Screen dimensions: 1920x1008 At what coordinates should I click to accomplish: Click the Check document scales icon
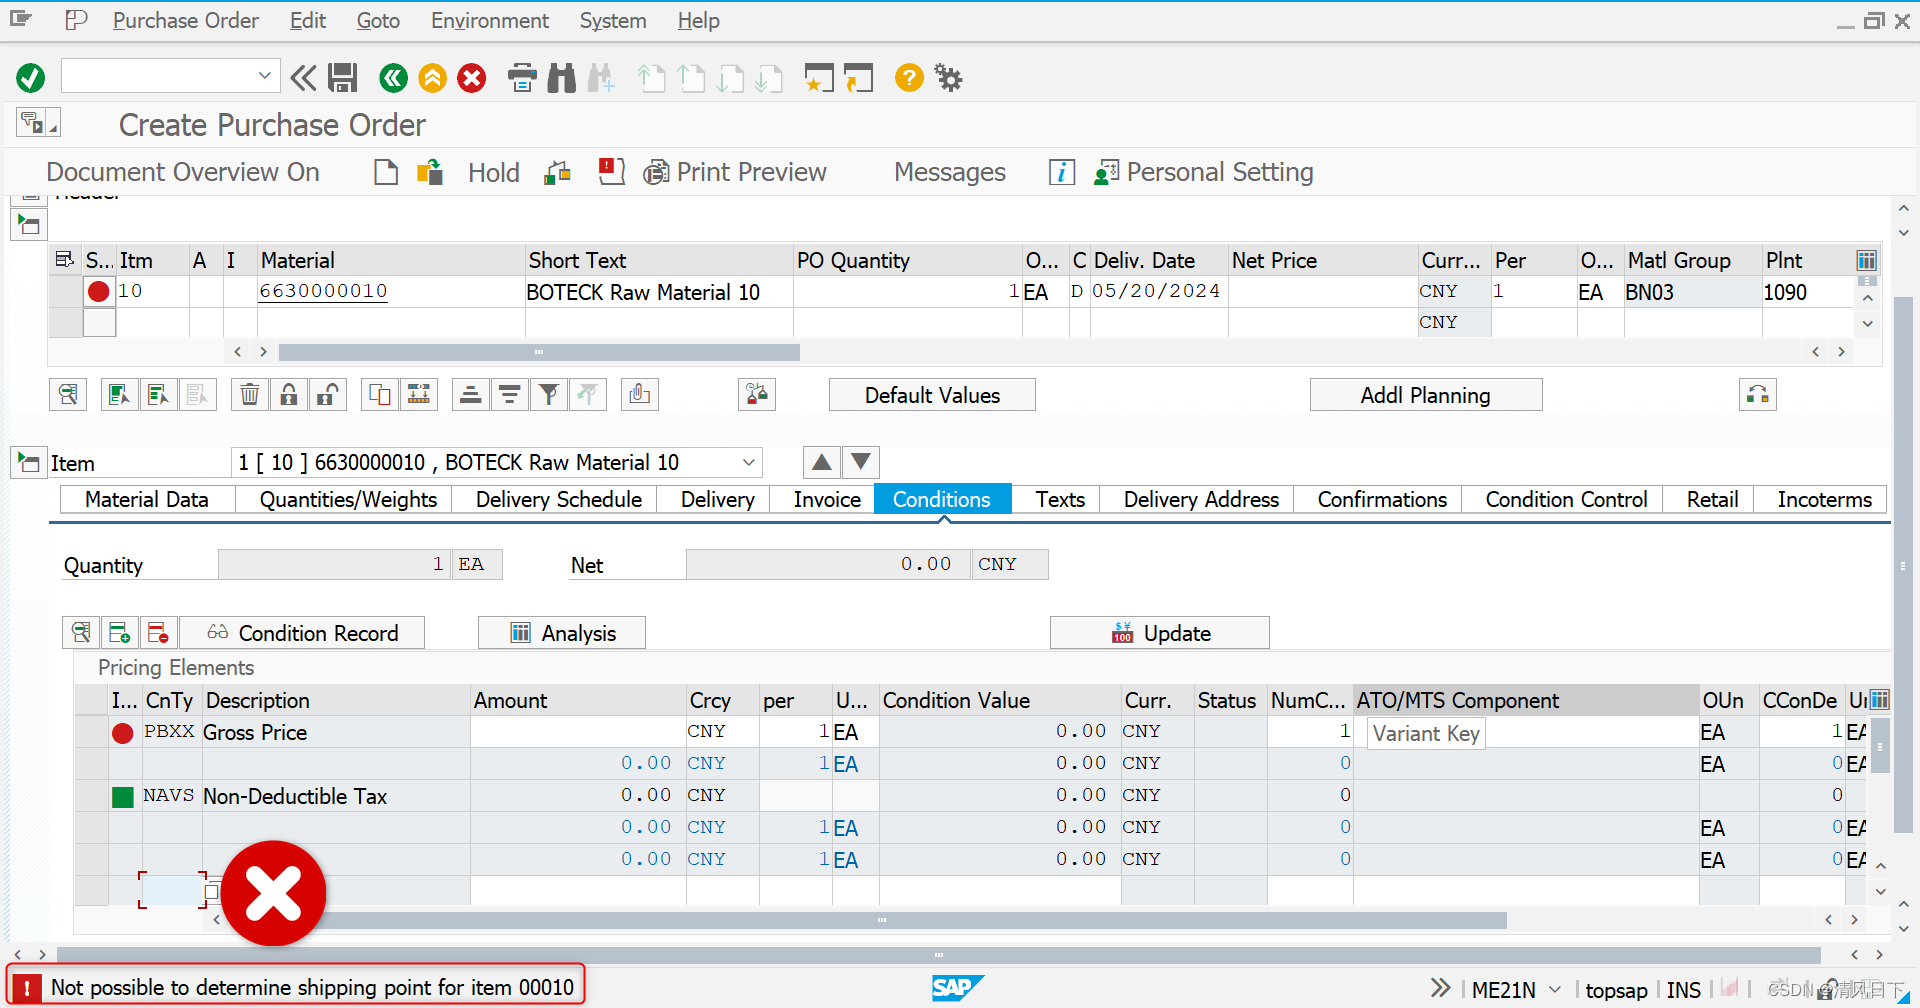point(557,172)
